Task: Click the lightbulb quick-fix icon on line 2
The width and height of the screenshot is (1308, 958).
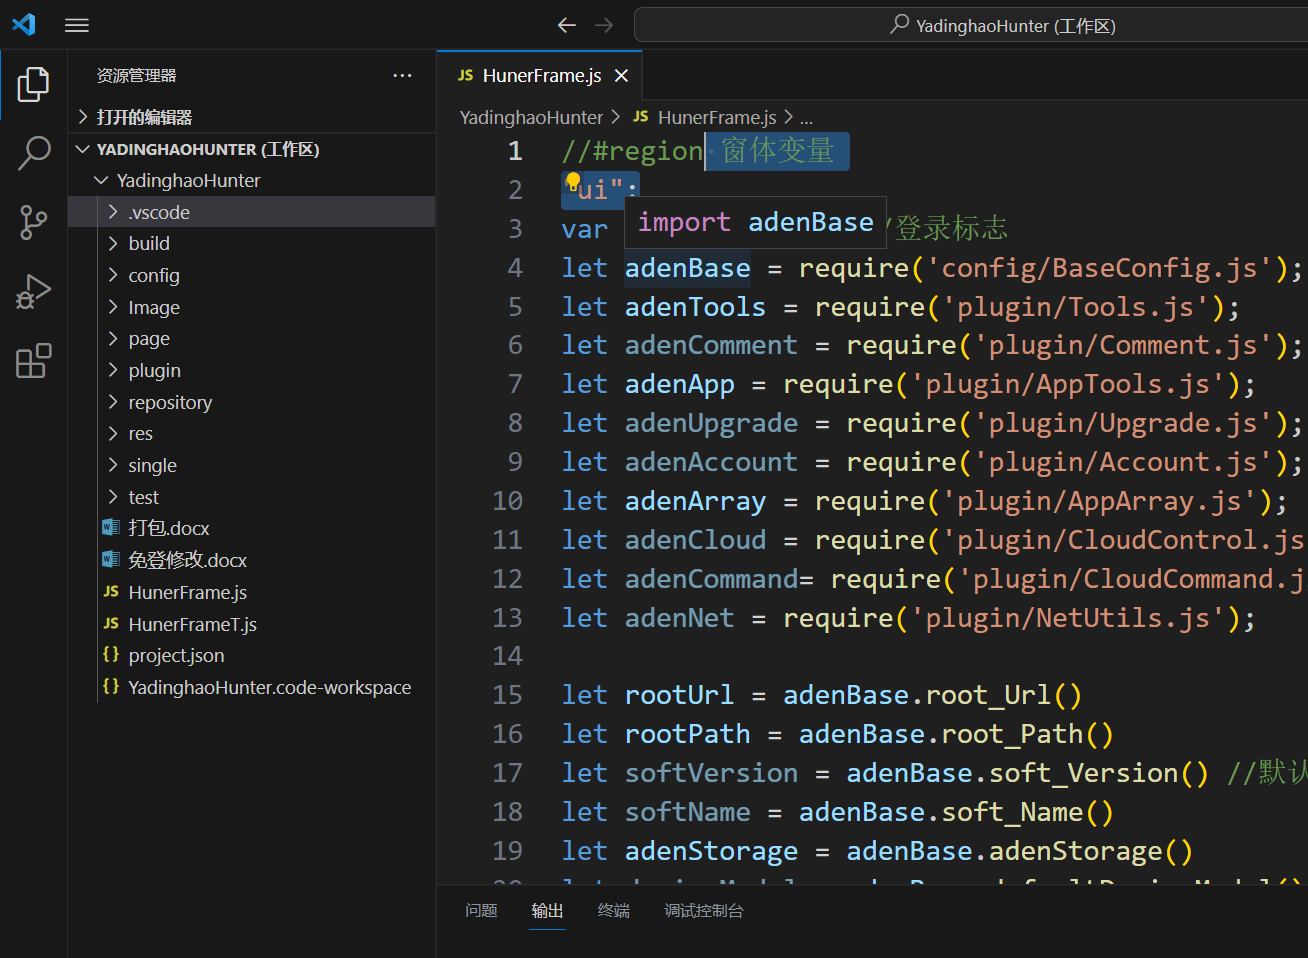Action: pos(573,181)
